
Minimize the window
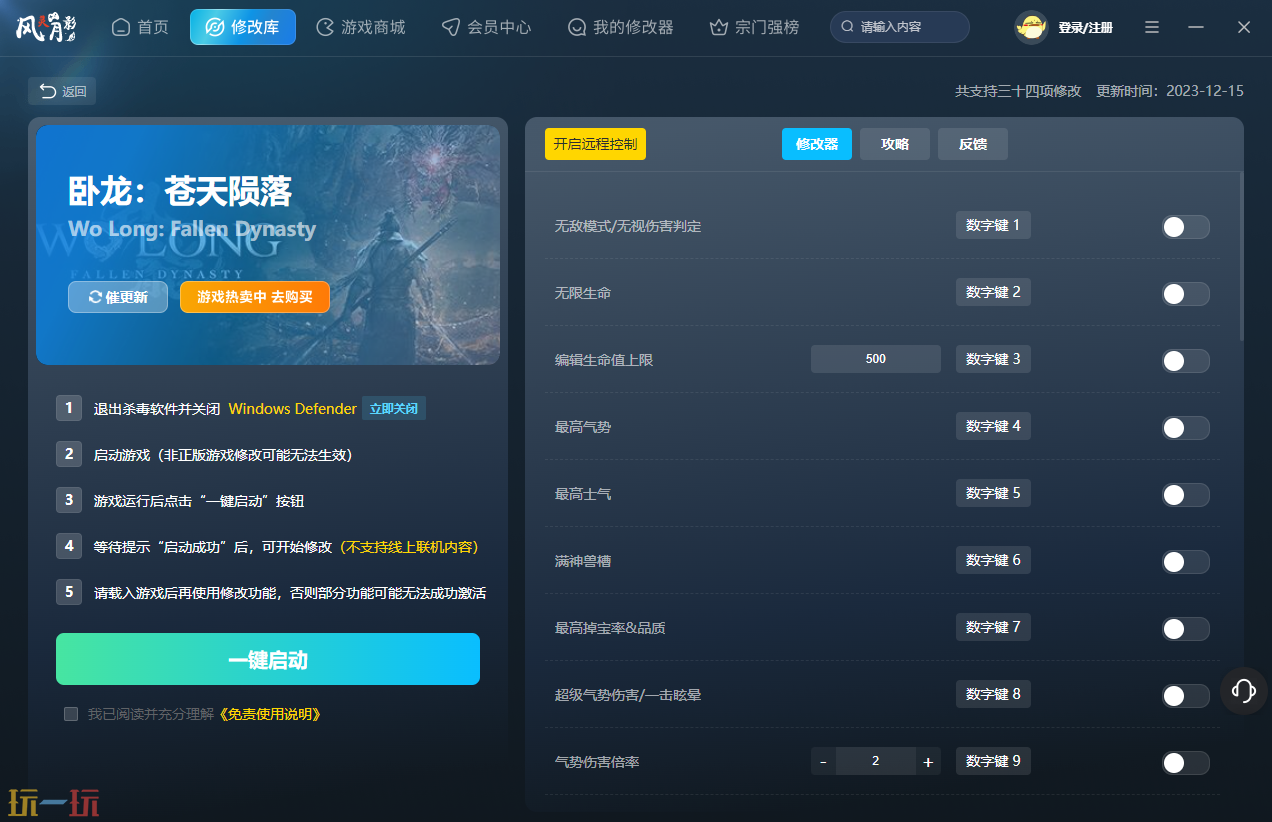coord(1196,27)
